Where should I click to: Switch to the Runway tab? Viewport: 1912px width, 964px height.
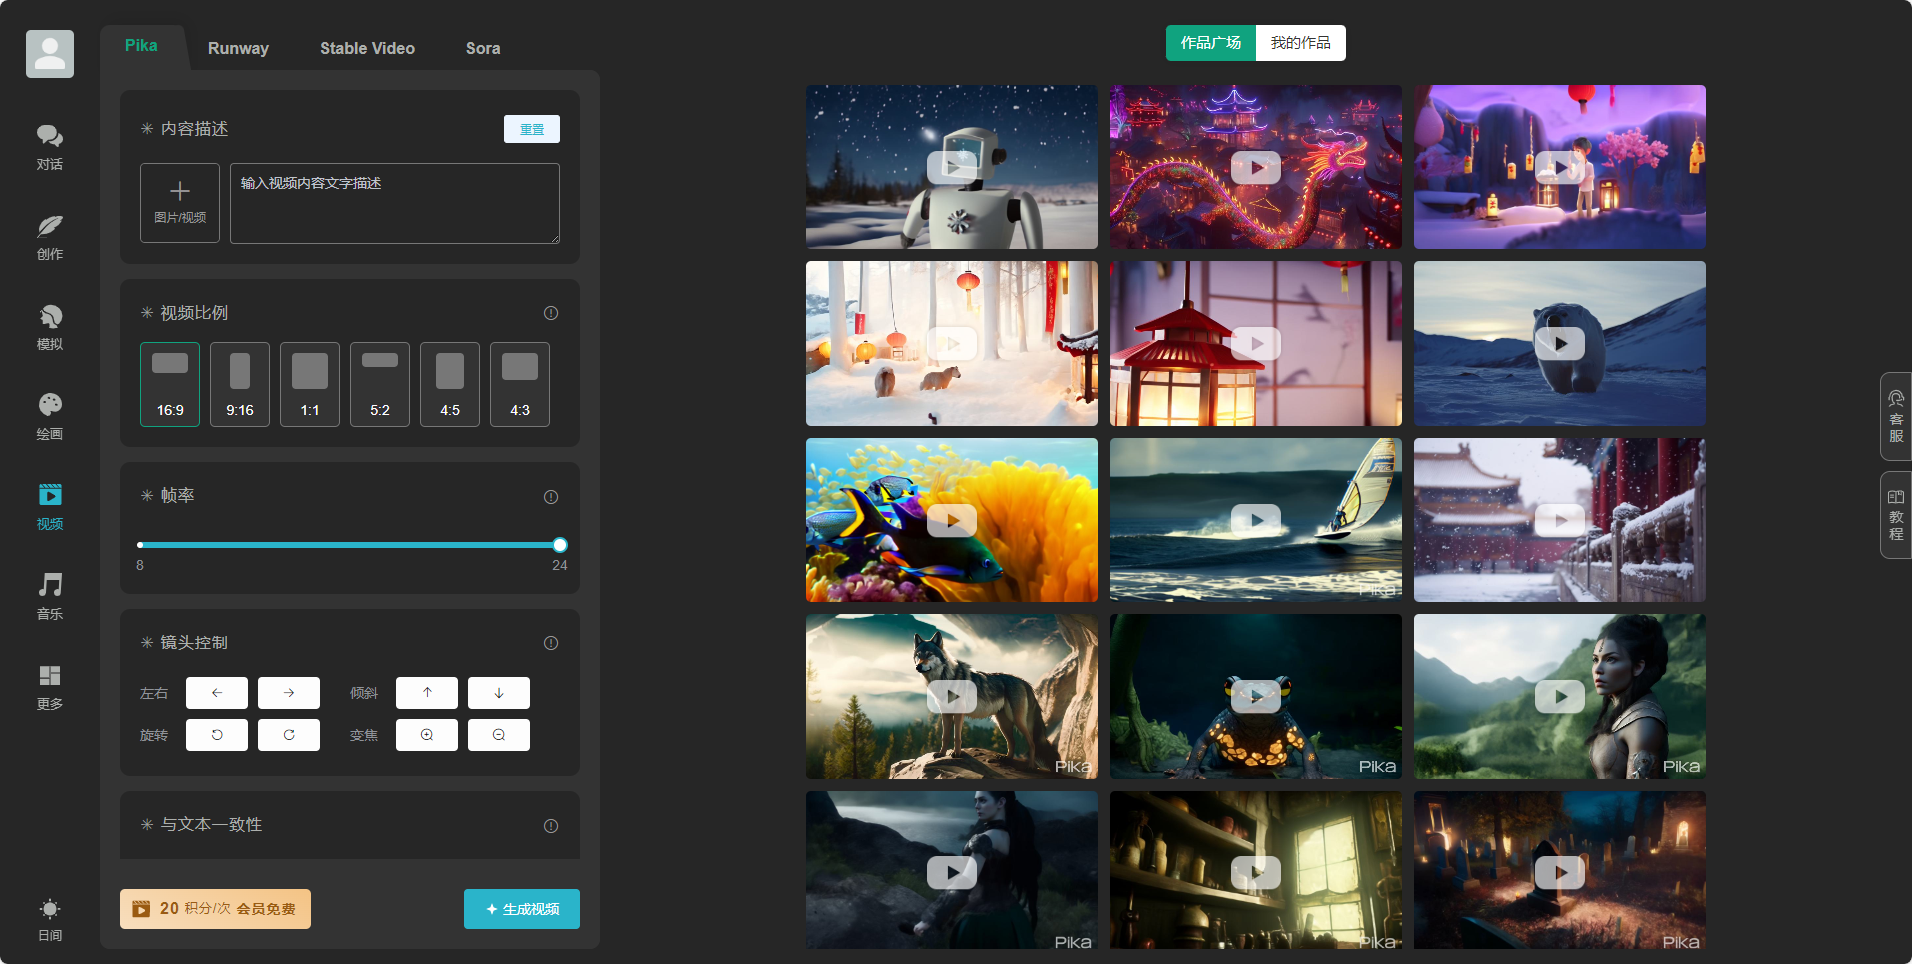point(238,48)
